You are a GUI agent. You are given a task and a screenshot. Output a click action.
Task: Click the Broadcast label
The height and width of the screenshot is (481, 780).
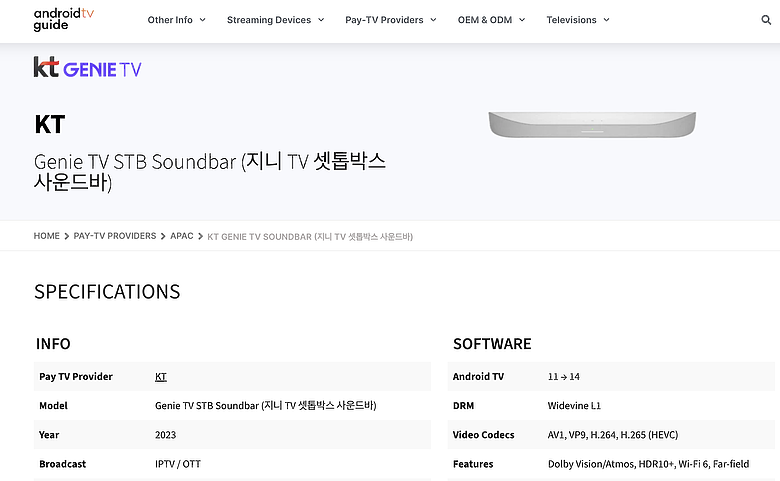tap(62, 464)
